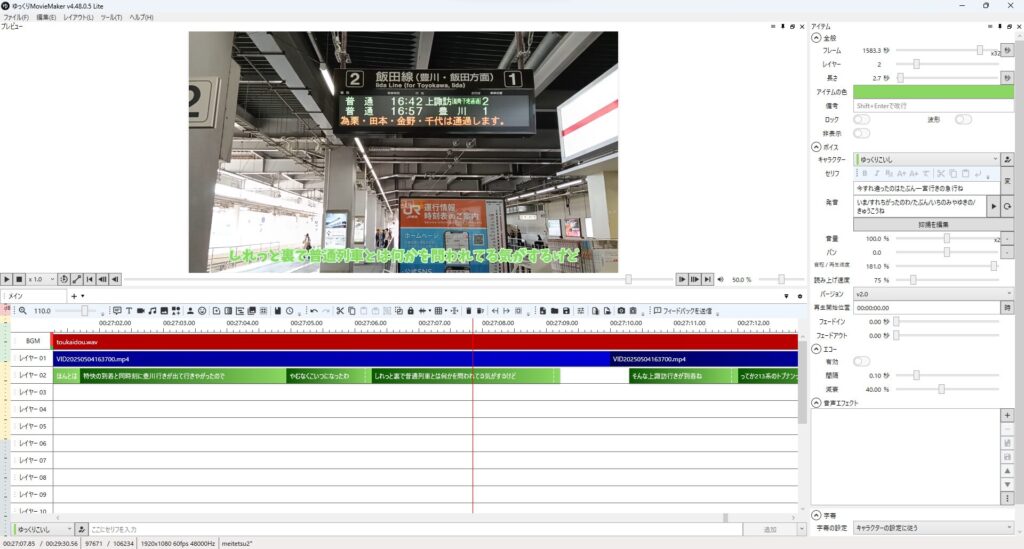Open the キャラクター dropdown showing ゆっくりこいし
The image size is (1024, 549).
coord(925,159)
